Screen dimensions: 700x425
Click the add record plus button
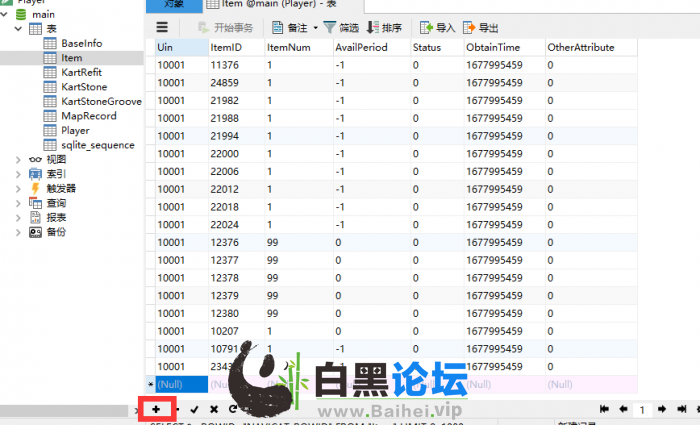click(155, 409)
